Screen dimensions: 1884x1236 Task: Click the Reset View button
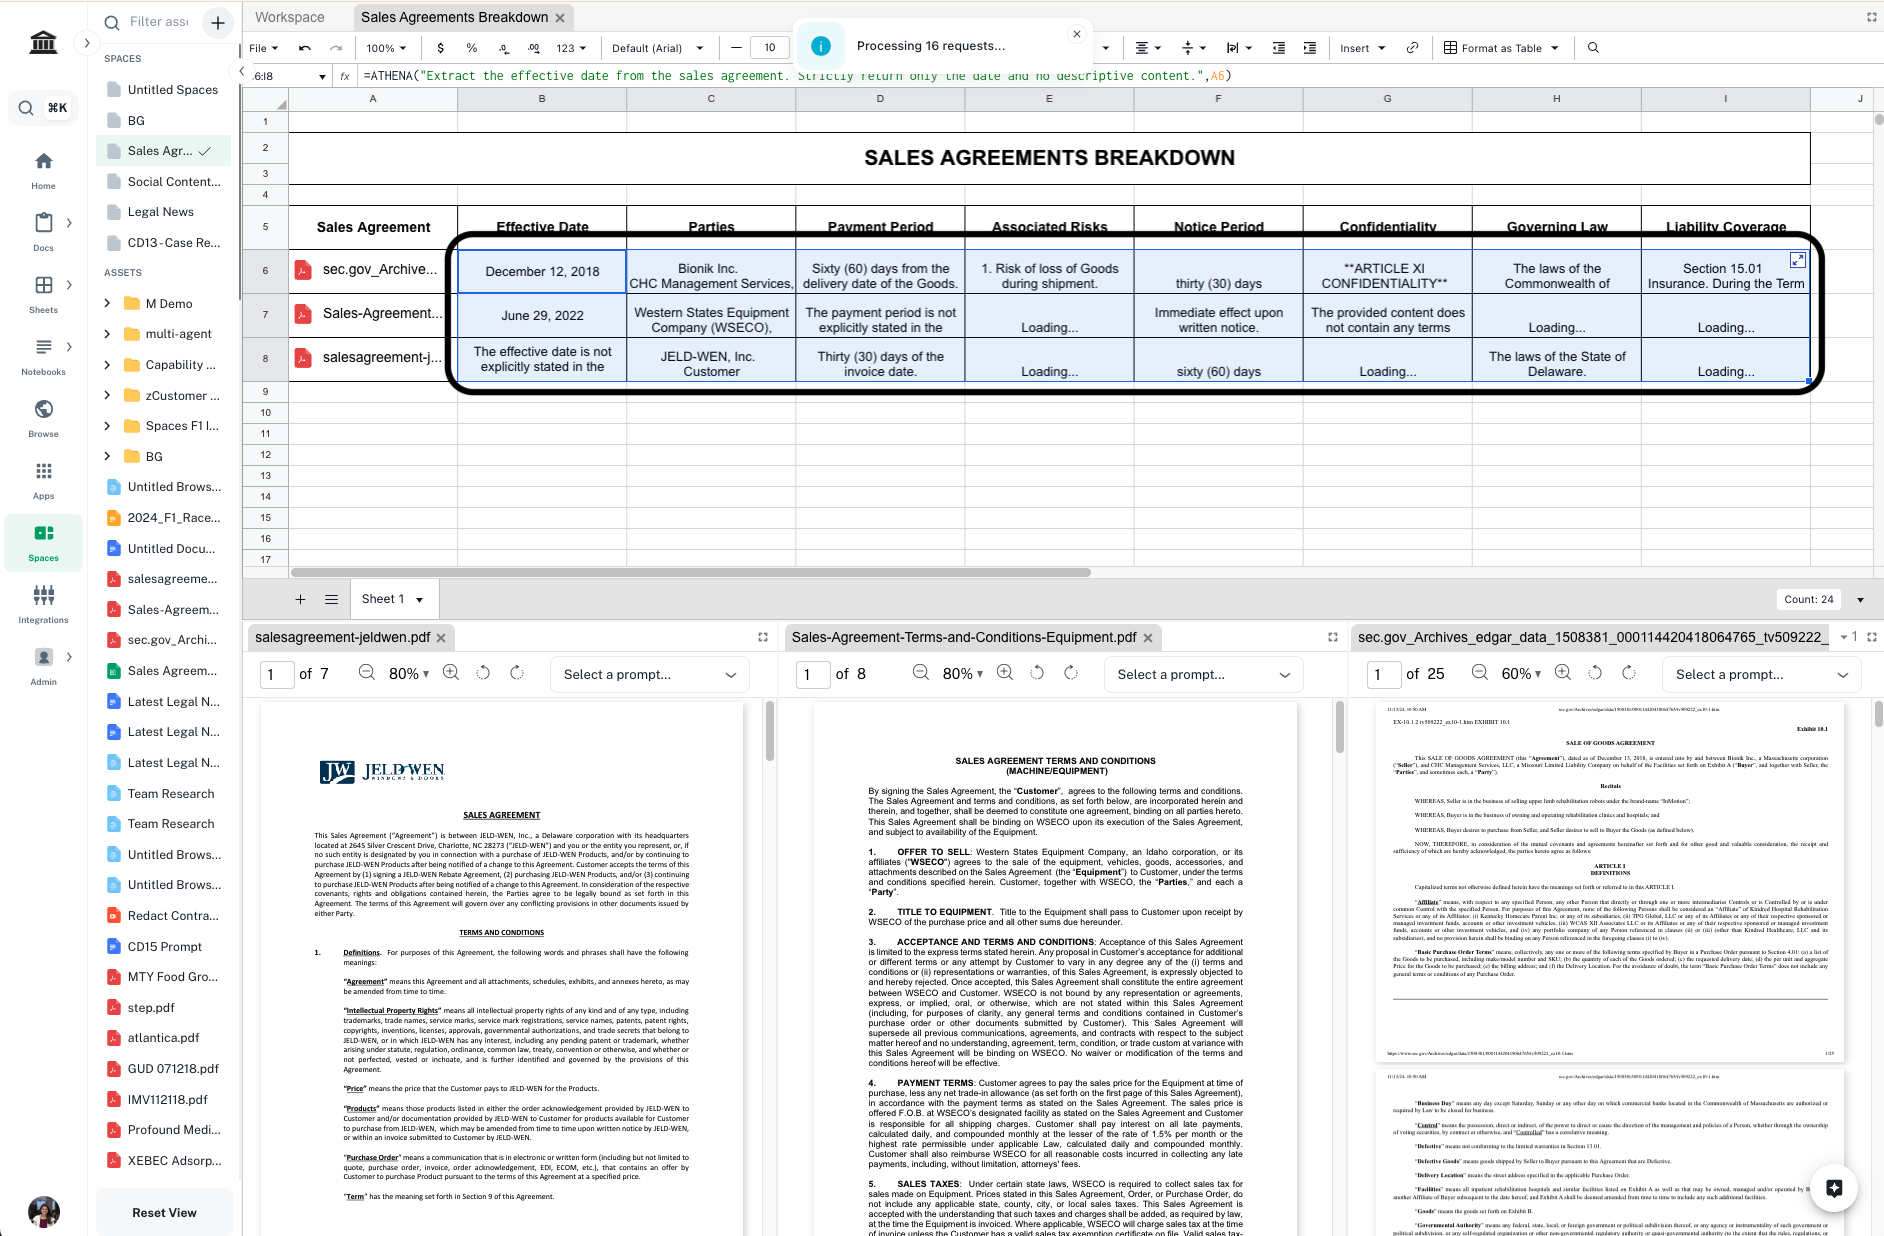click(164, 1212)
